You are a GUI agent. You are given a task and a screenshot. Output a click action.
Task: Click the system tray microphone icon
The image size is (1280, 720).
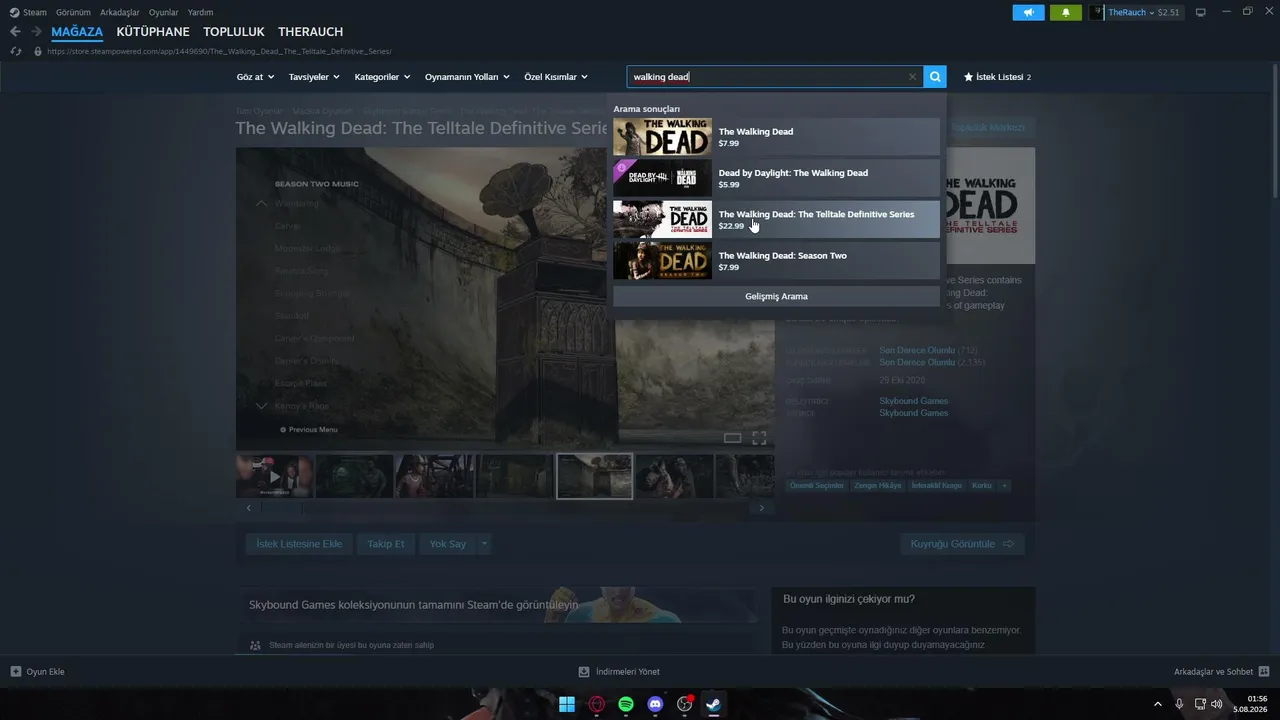click(x=1179, y=704)
